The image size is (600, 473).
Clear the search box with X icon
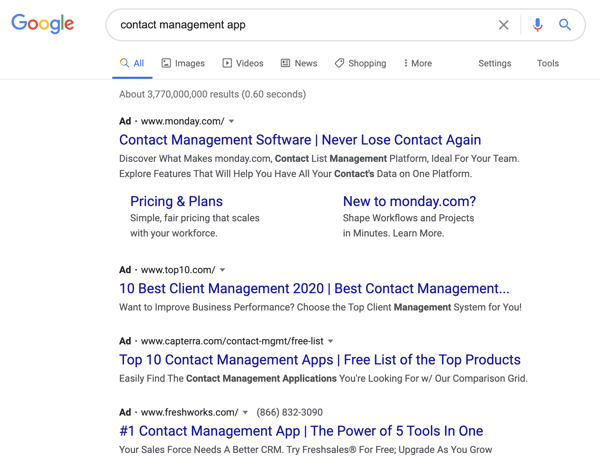click(x=504, y=25)
